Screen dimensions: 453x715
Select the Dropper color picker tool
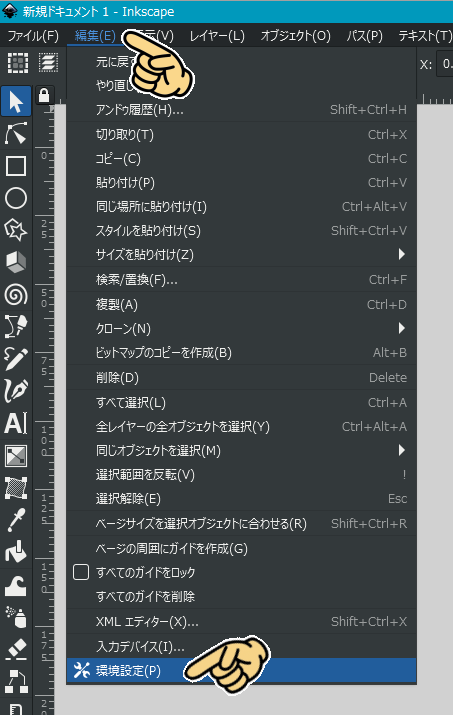[x=16, y=520]
